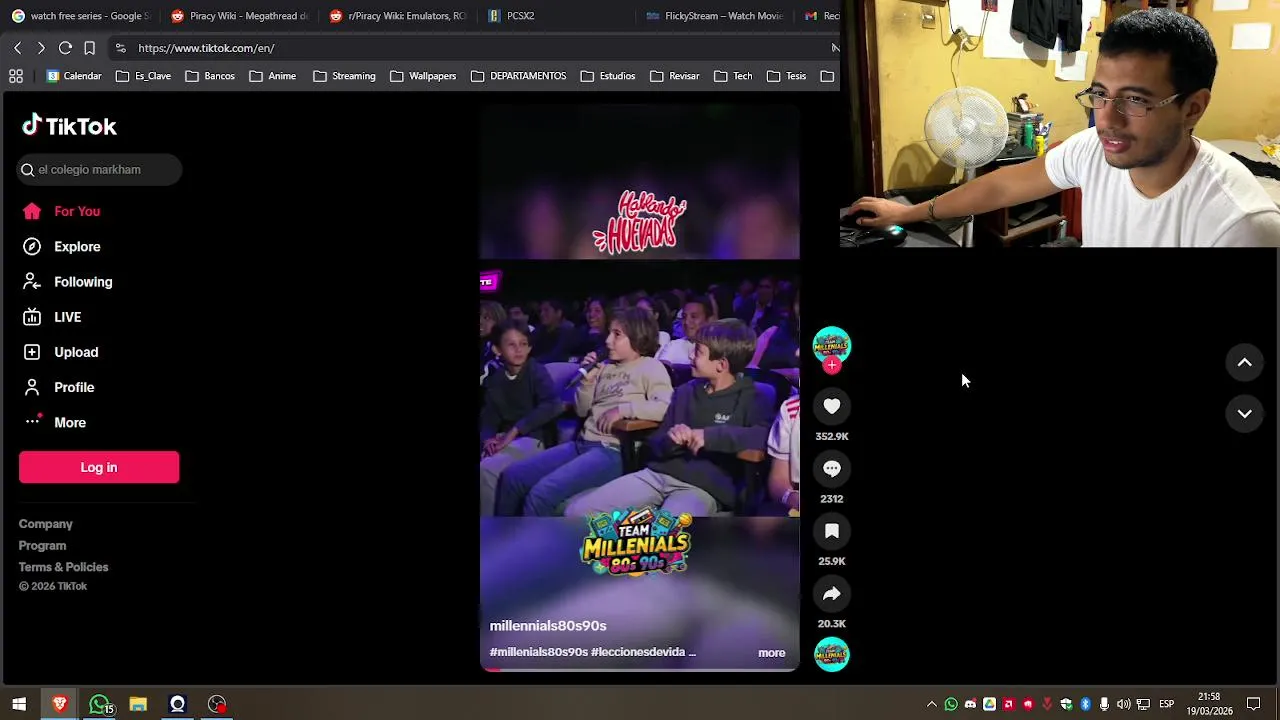The height and width of the screenshot is (720, 1280).
Task: Reload the page
Action: (65, 48)
